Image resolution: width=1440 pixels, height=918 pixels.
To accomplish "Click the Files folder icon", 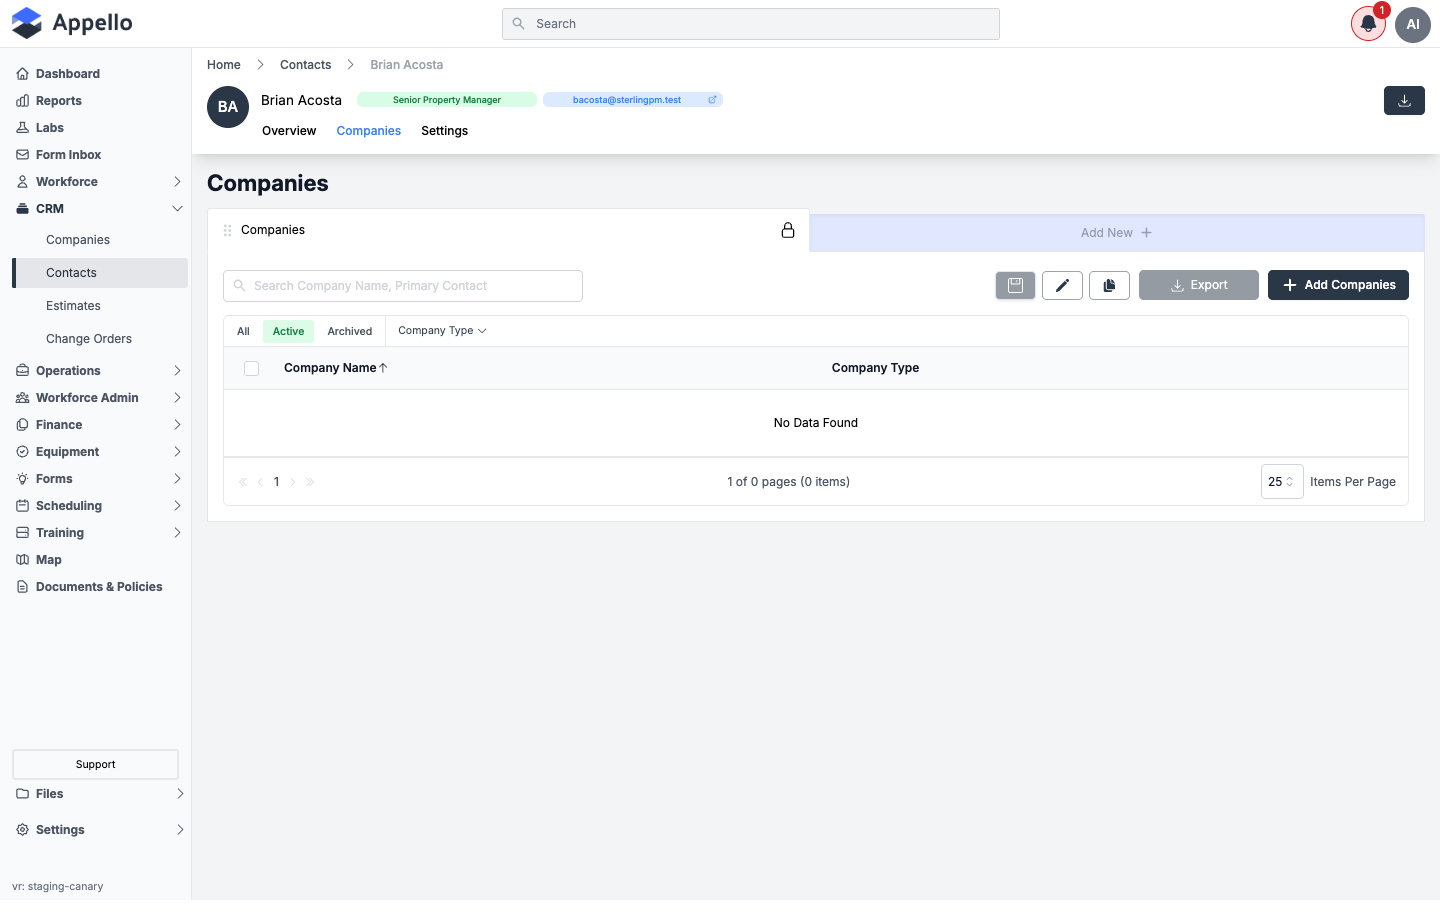I will click(x=22, y=794).
